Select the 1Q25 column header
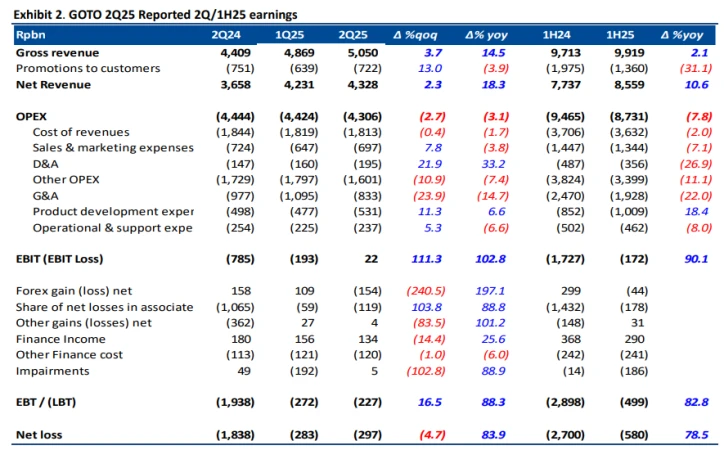Viewport: 724px width, 450px height. (x=289, y=35)
